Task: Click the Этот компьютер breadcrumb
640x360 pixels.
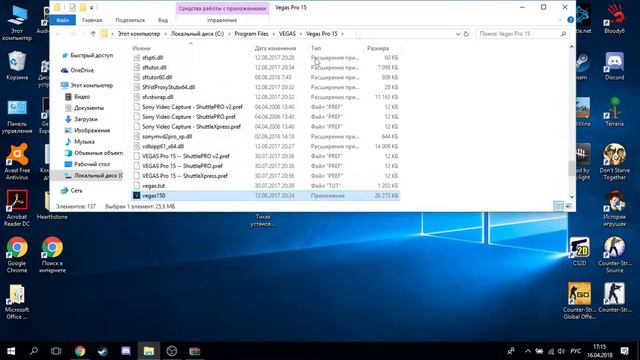Action: coord(139,34)
